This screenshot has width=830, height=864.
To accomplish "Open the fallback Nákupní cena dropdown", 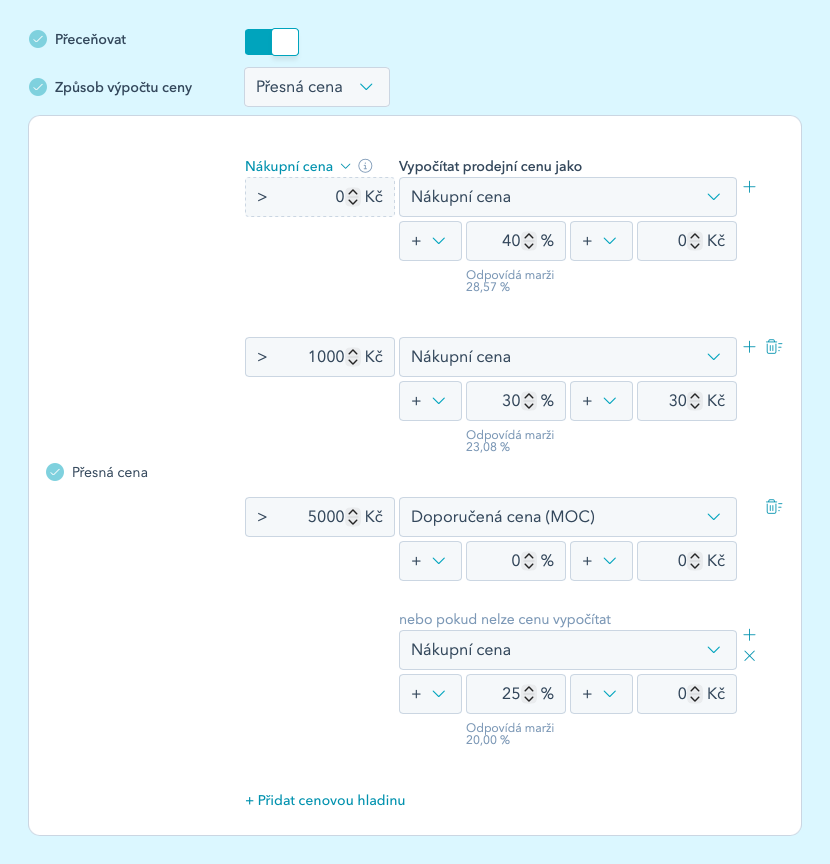I will 568,650.
